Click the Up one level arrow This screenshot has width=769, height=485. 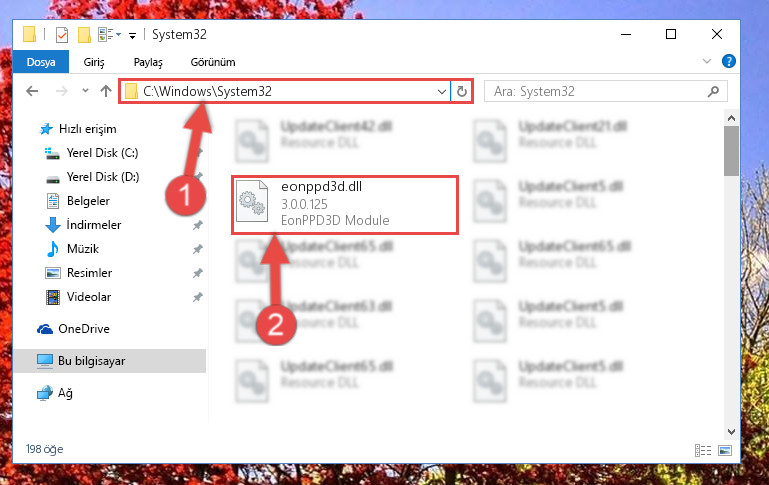click(x=105, y=91)
